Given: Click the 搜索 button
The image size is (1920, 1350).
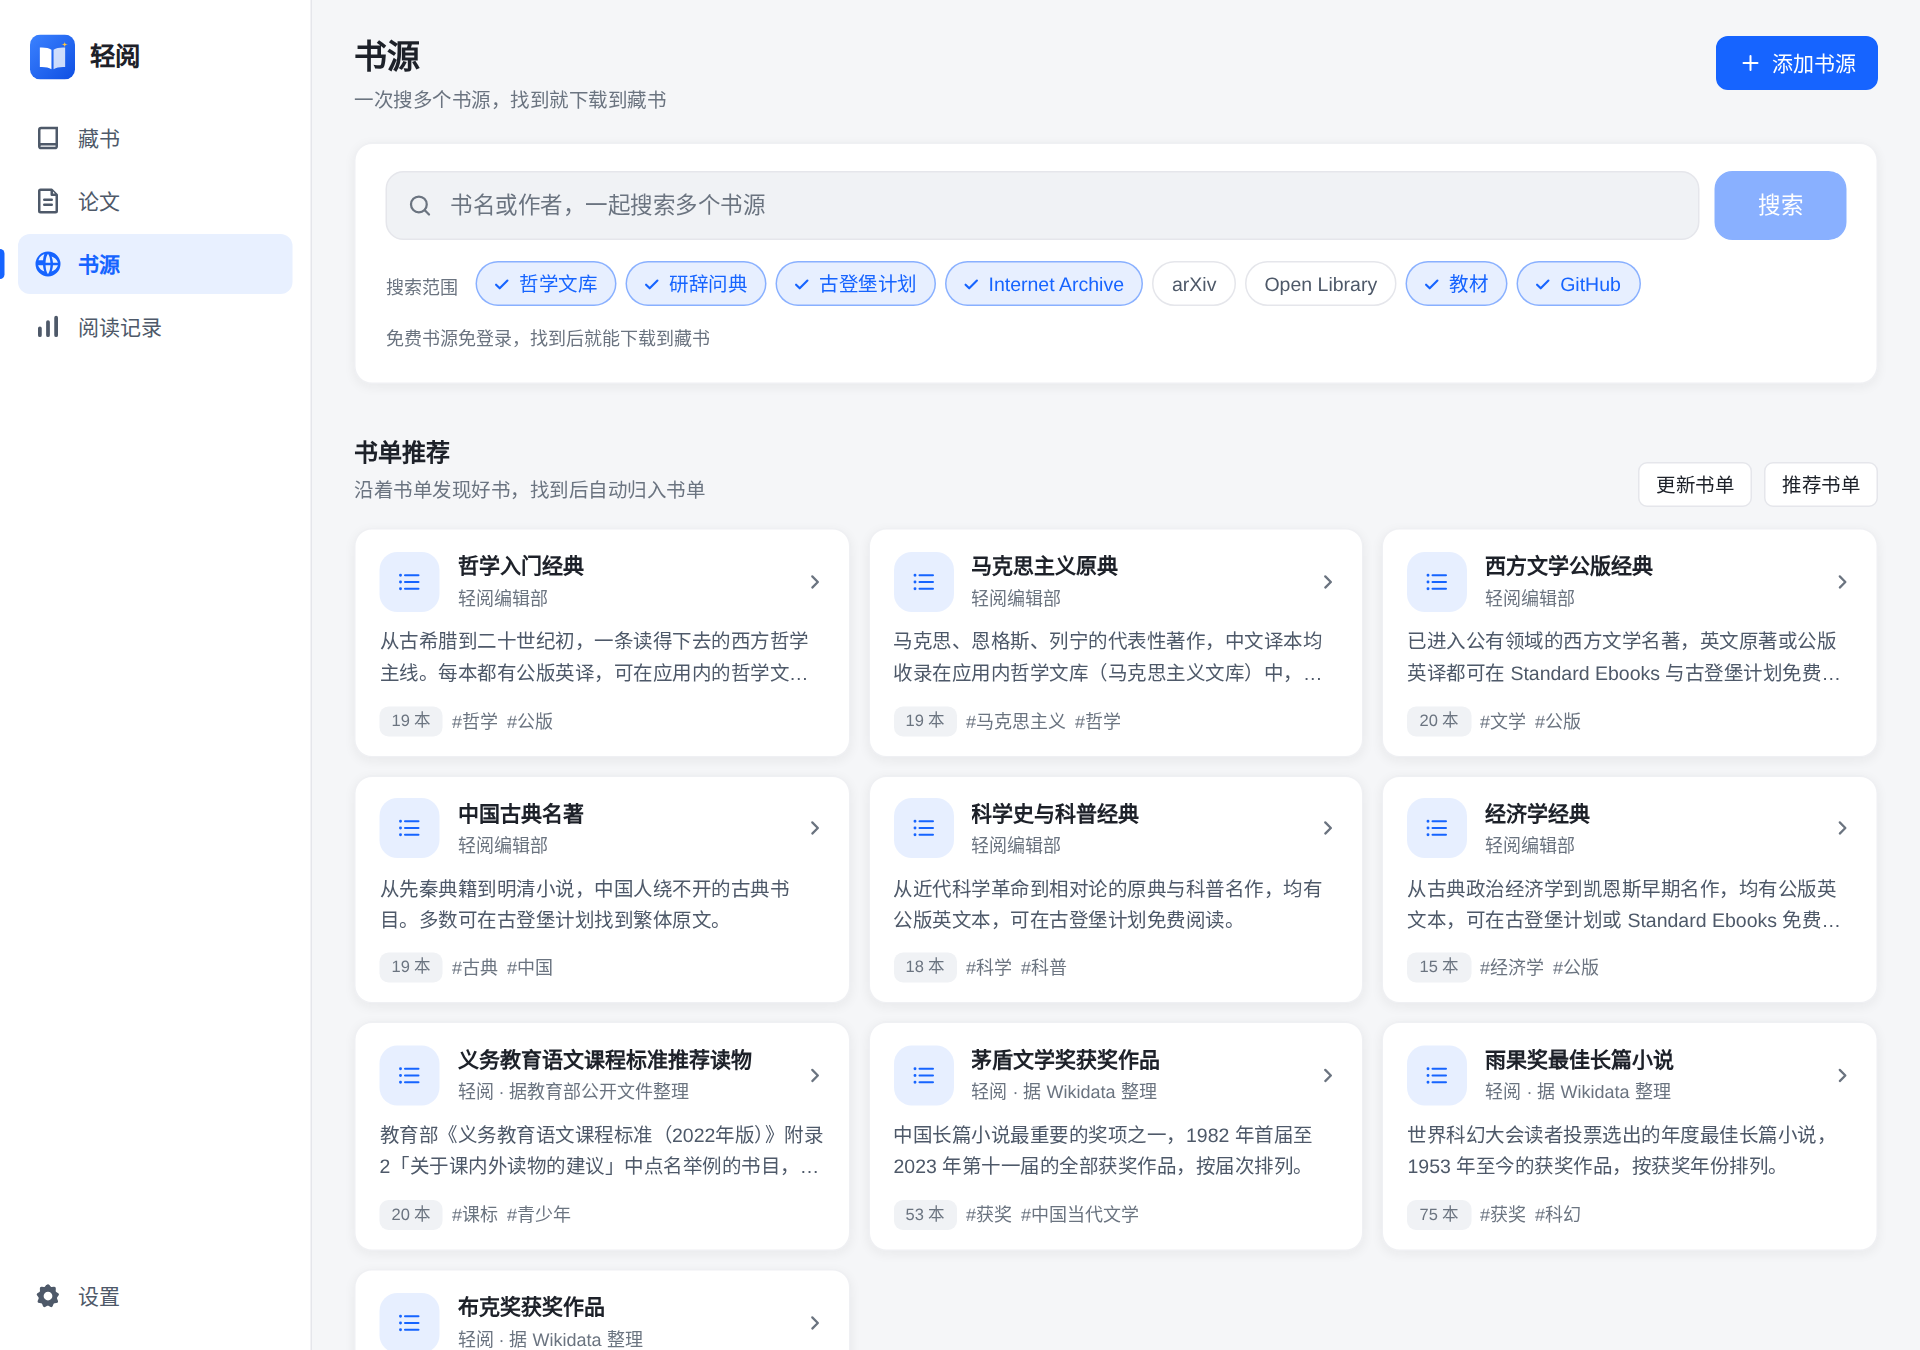Looking at the screenshot, I should pyautogui.click(x=1780, y=205).
